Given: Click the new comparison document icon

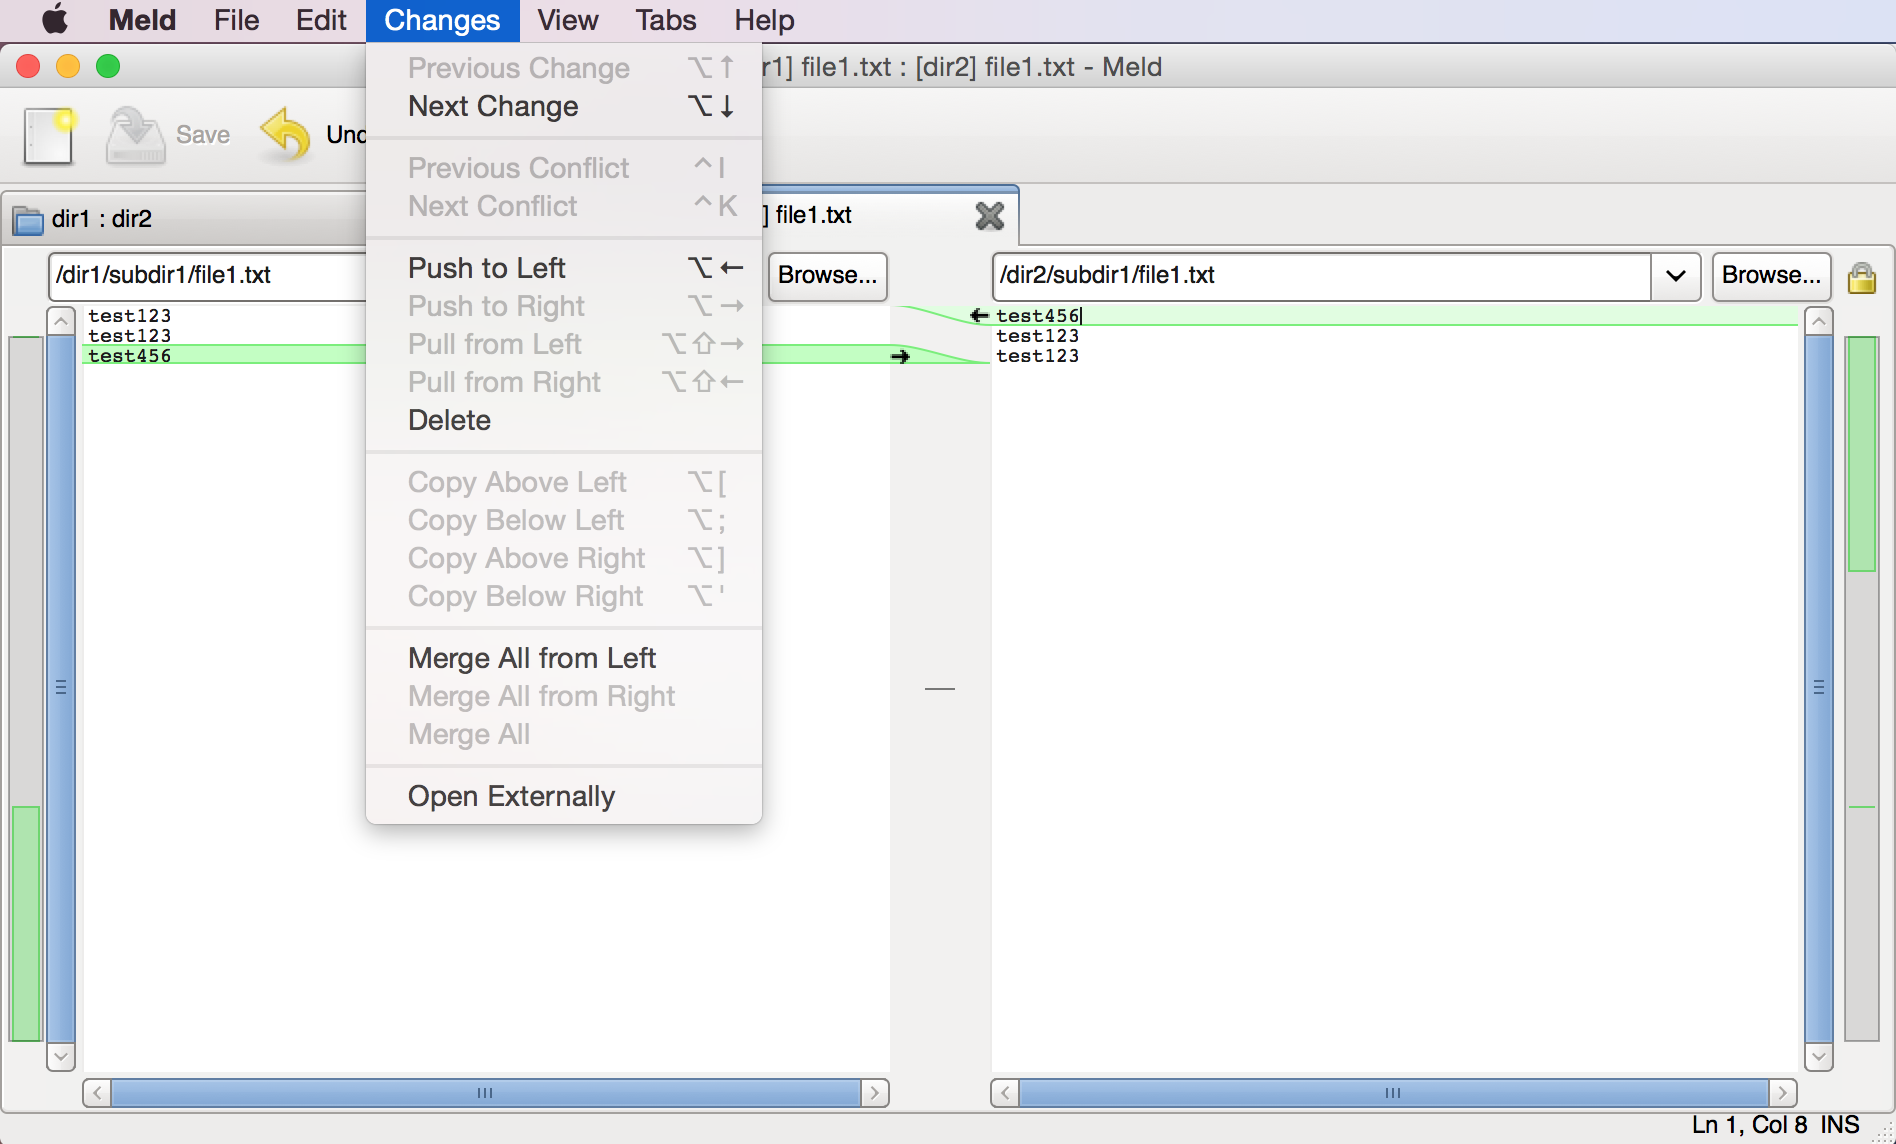Looking at the screenshot, I should pos(49,135).
